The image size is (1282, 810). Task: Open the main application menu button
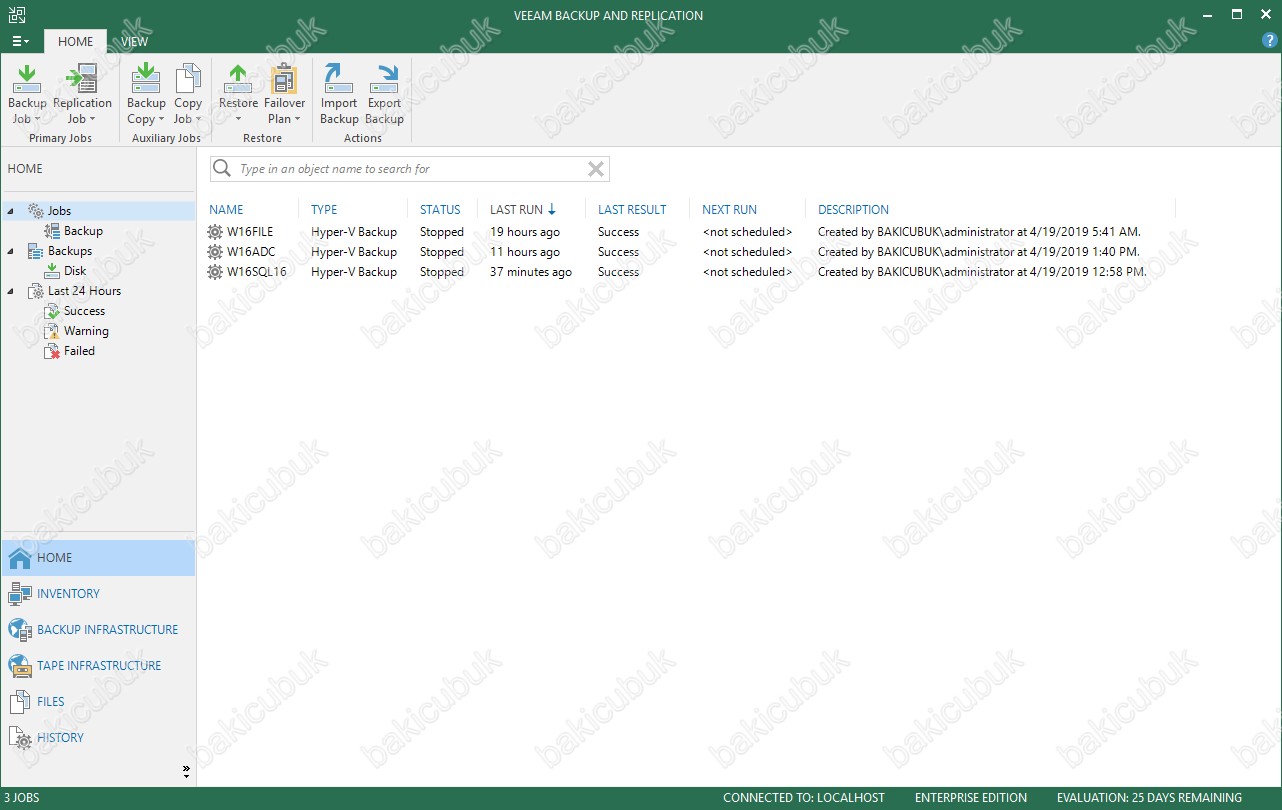(x=20, y=41)
